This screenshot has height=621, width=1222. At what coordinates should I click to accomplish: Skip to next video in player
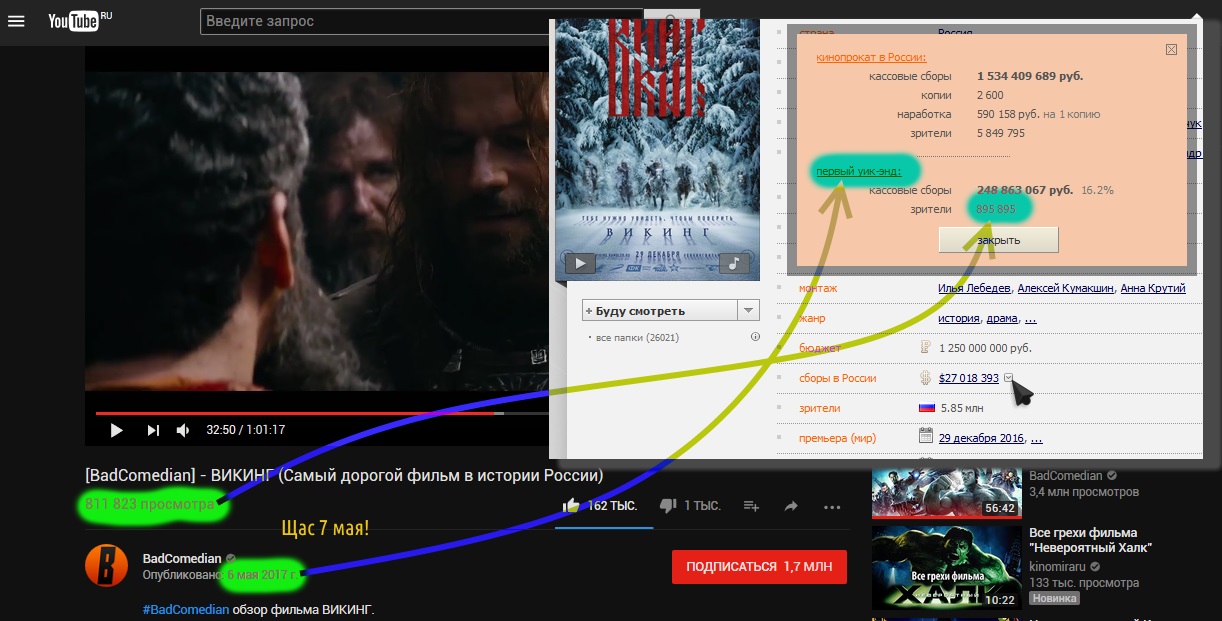click(x=153, y=430)
